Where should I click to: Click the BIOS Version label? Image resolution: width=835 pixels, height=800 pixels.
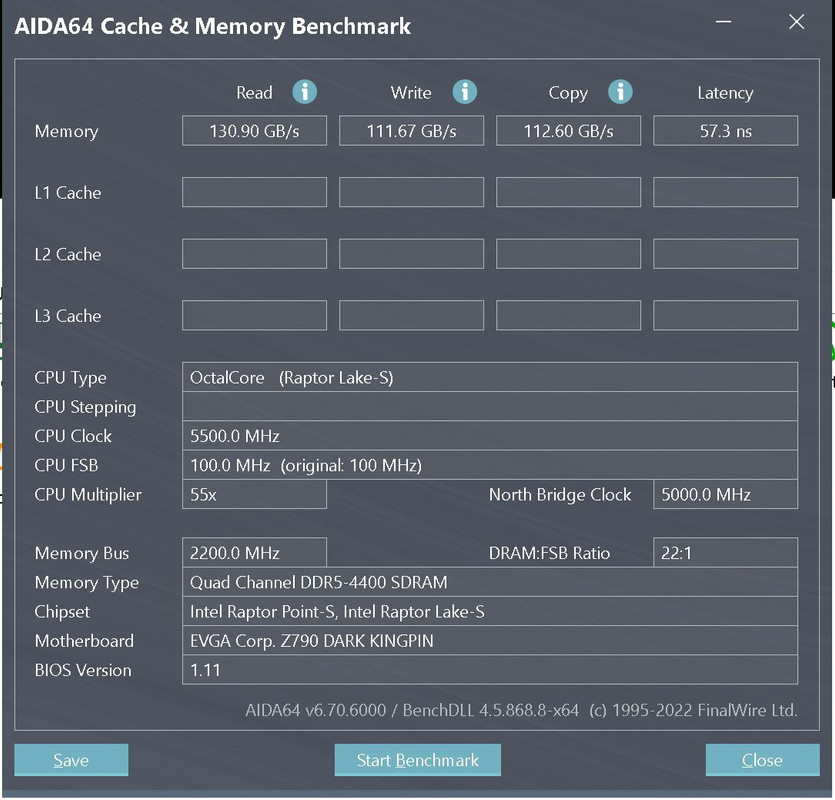(x=83, y=670)
